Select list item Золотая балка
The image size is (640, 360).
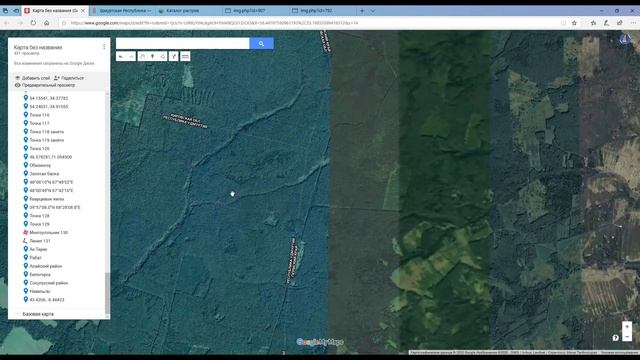coord(44,174)
